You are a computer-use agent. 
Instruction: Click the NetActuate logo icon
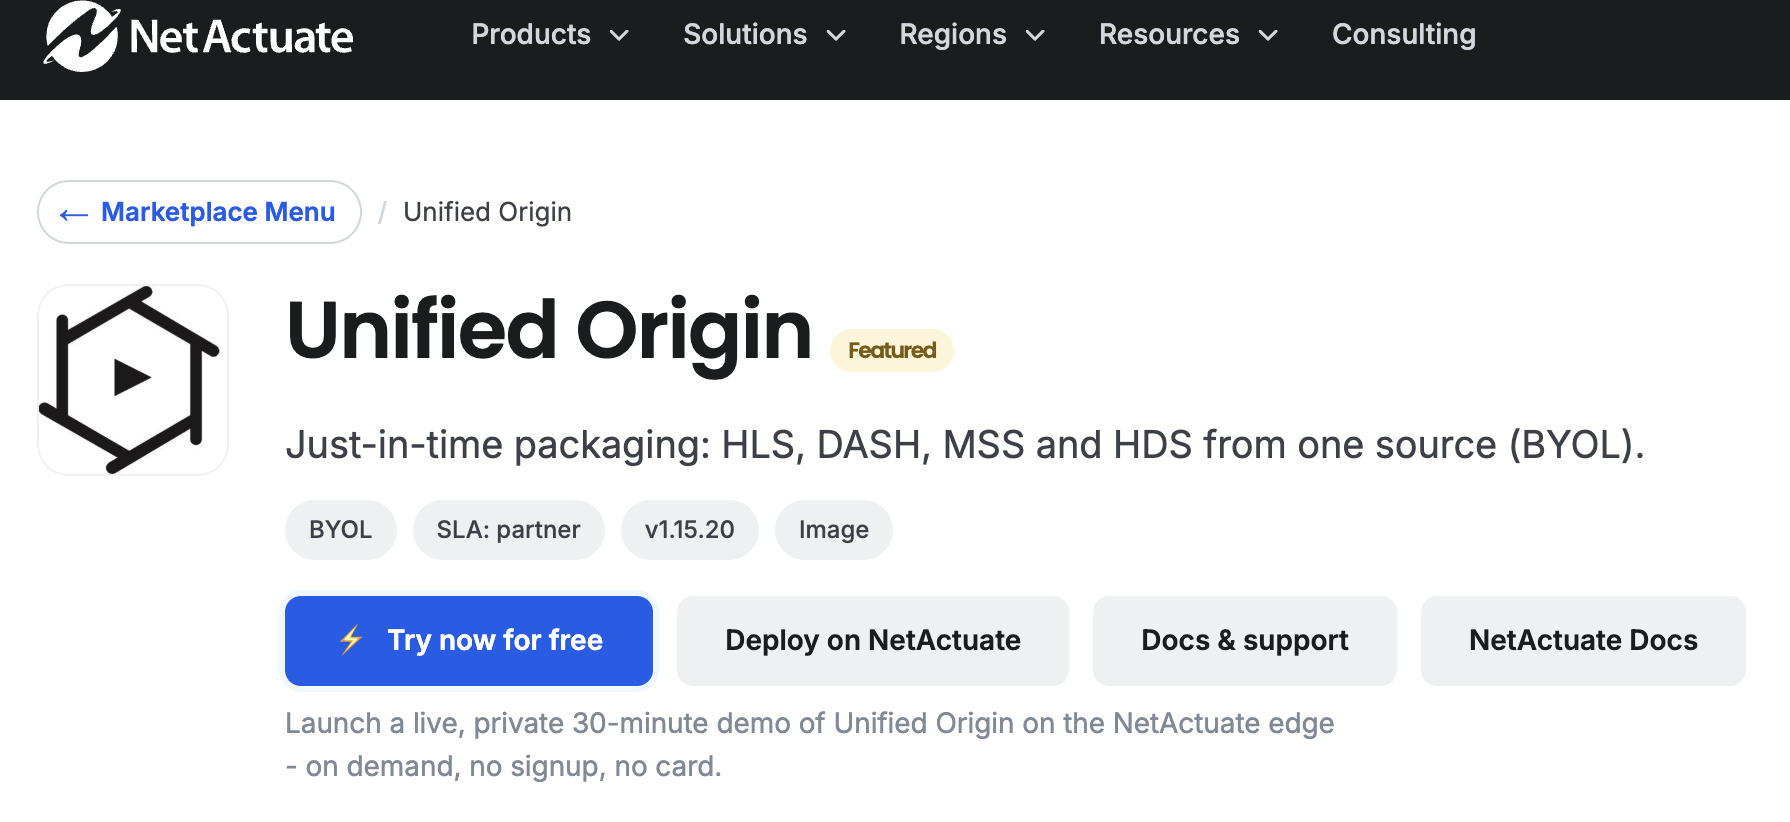82,36
